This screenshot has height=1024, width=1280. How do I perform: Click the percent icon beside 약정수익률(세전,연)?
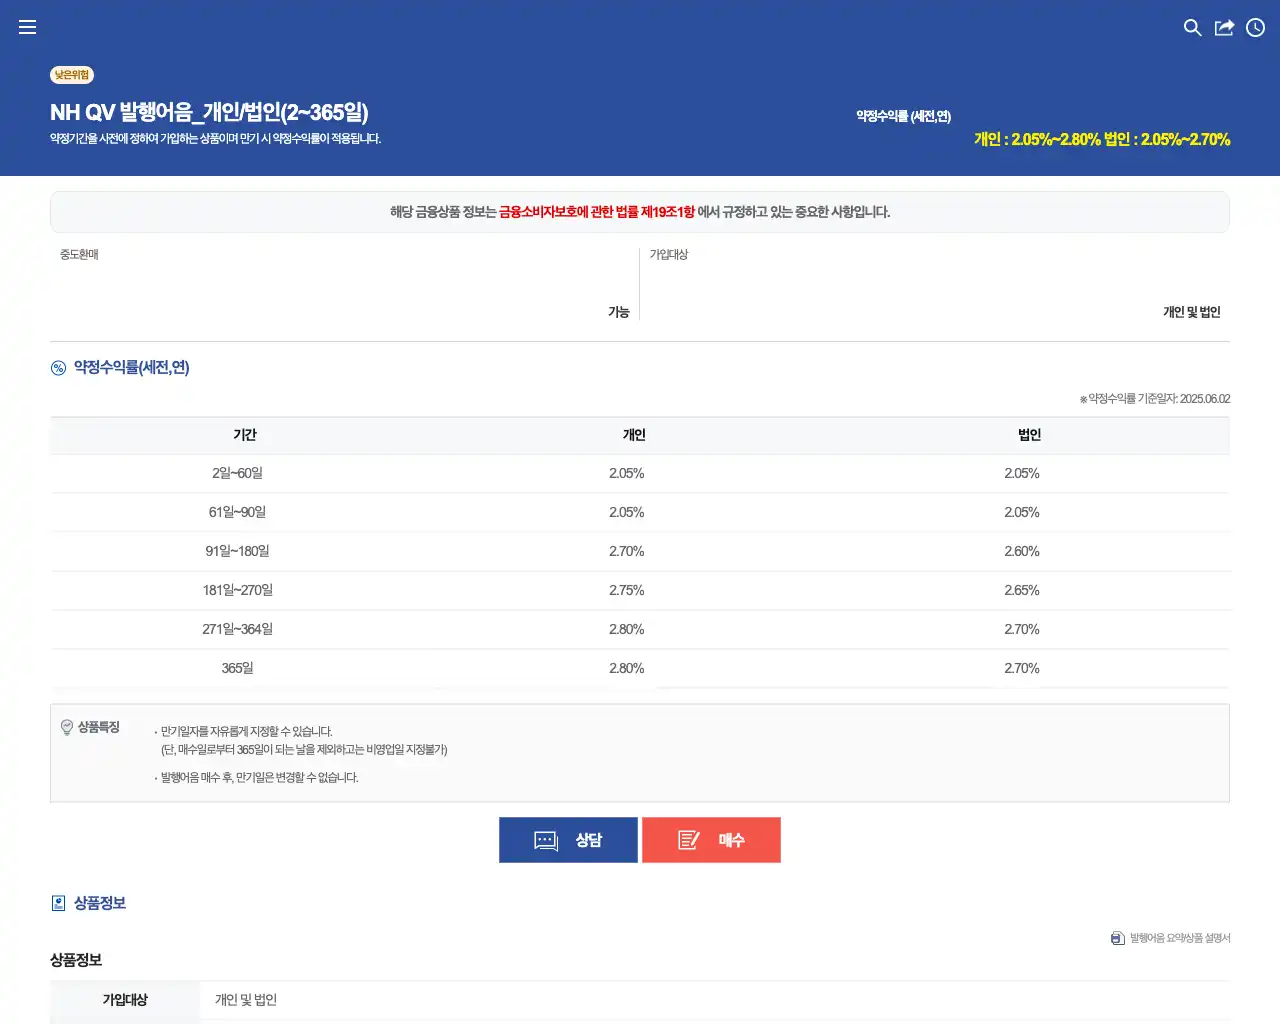(x=58, y=368)
